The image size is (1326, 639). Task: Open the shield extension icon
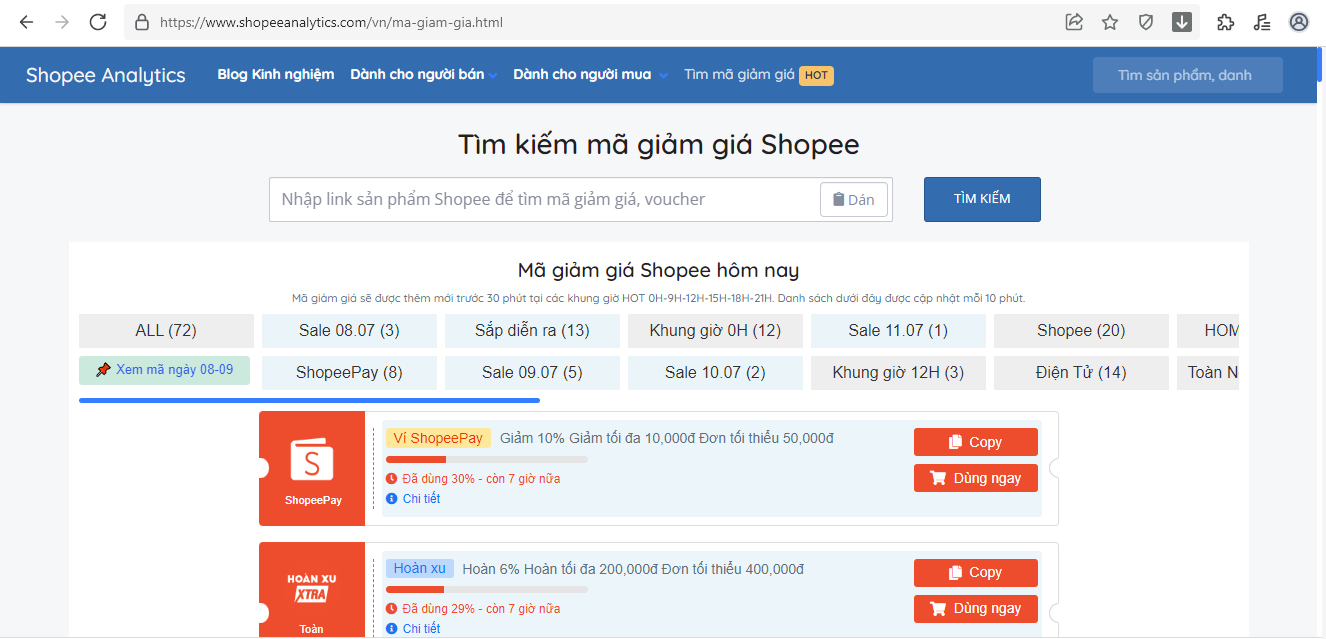click(x=1146, y=22)
